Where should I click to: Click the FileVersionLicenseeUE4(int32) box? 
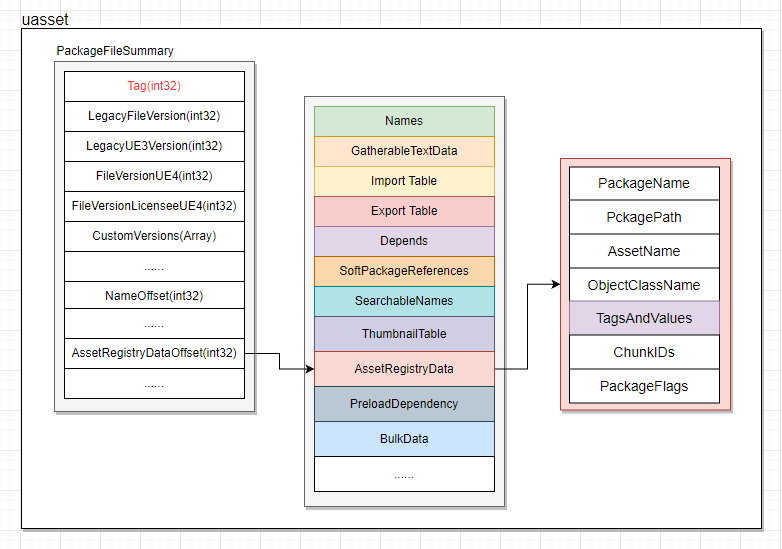154,206
